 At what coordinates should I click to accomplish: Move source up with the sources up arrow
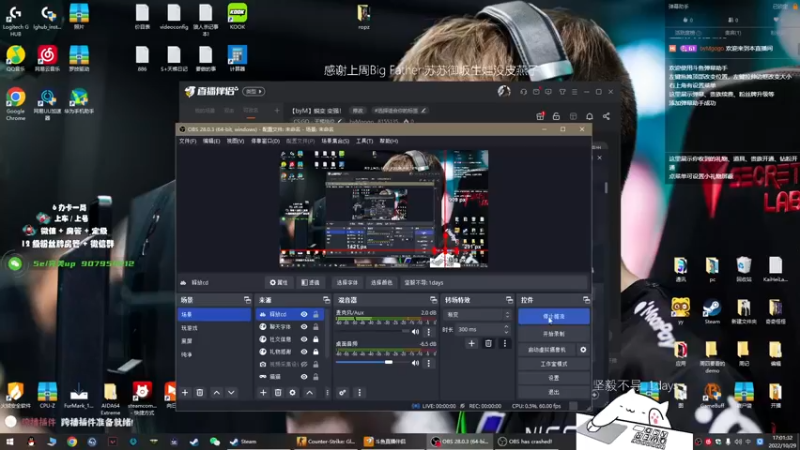[310, 392]
